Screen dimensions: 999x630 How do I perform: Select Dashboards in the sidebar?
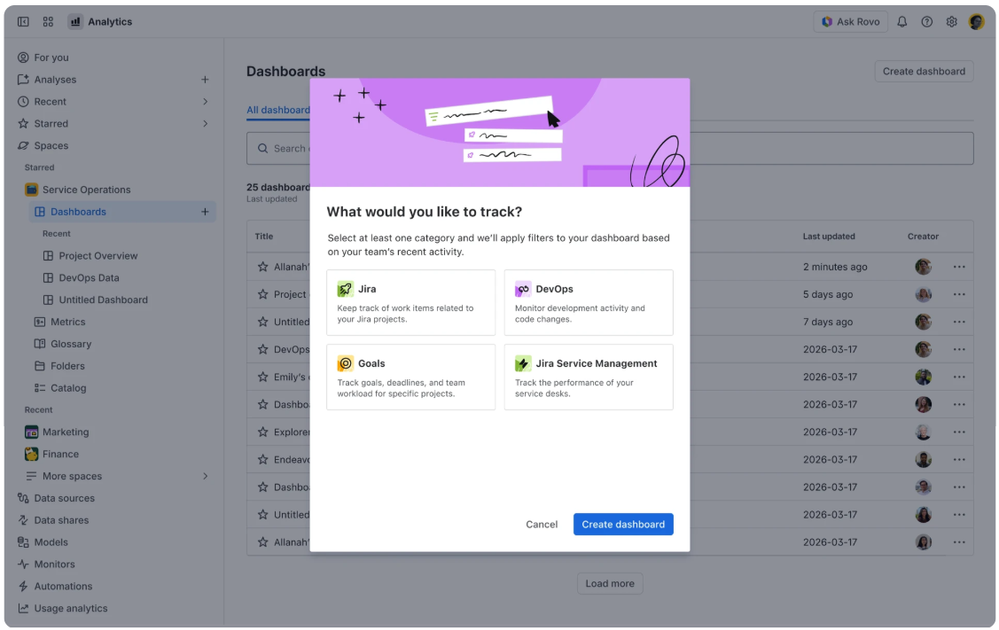click(x=78, y=212)
